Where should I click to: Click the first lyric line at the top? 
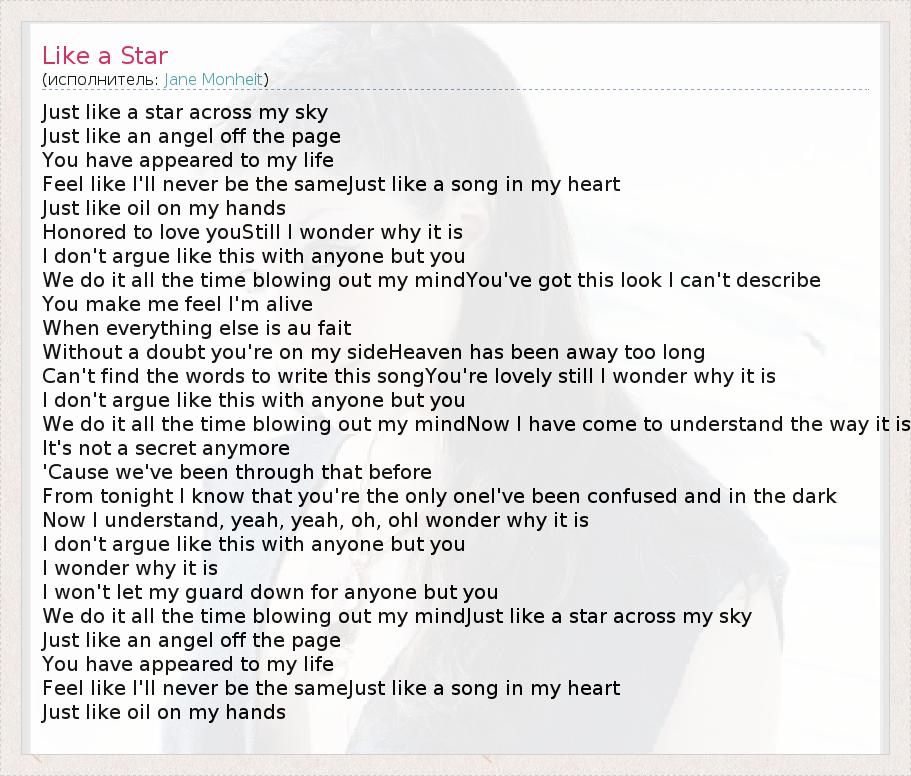coord(185,112)
